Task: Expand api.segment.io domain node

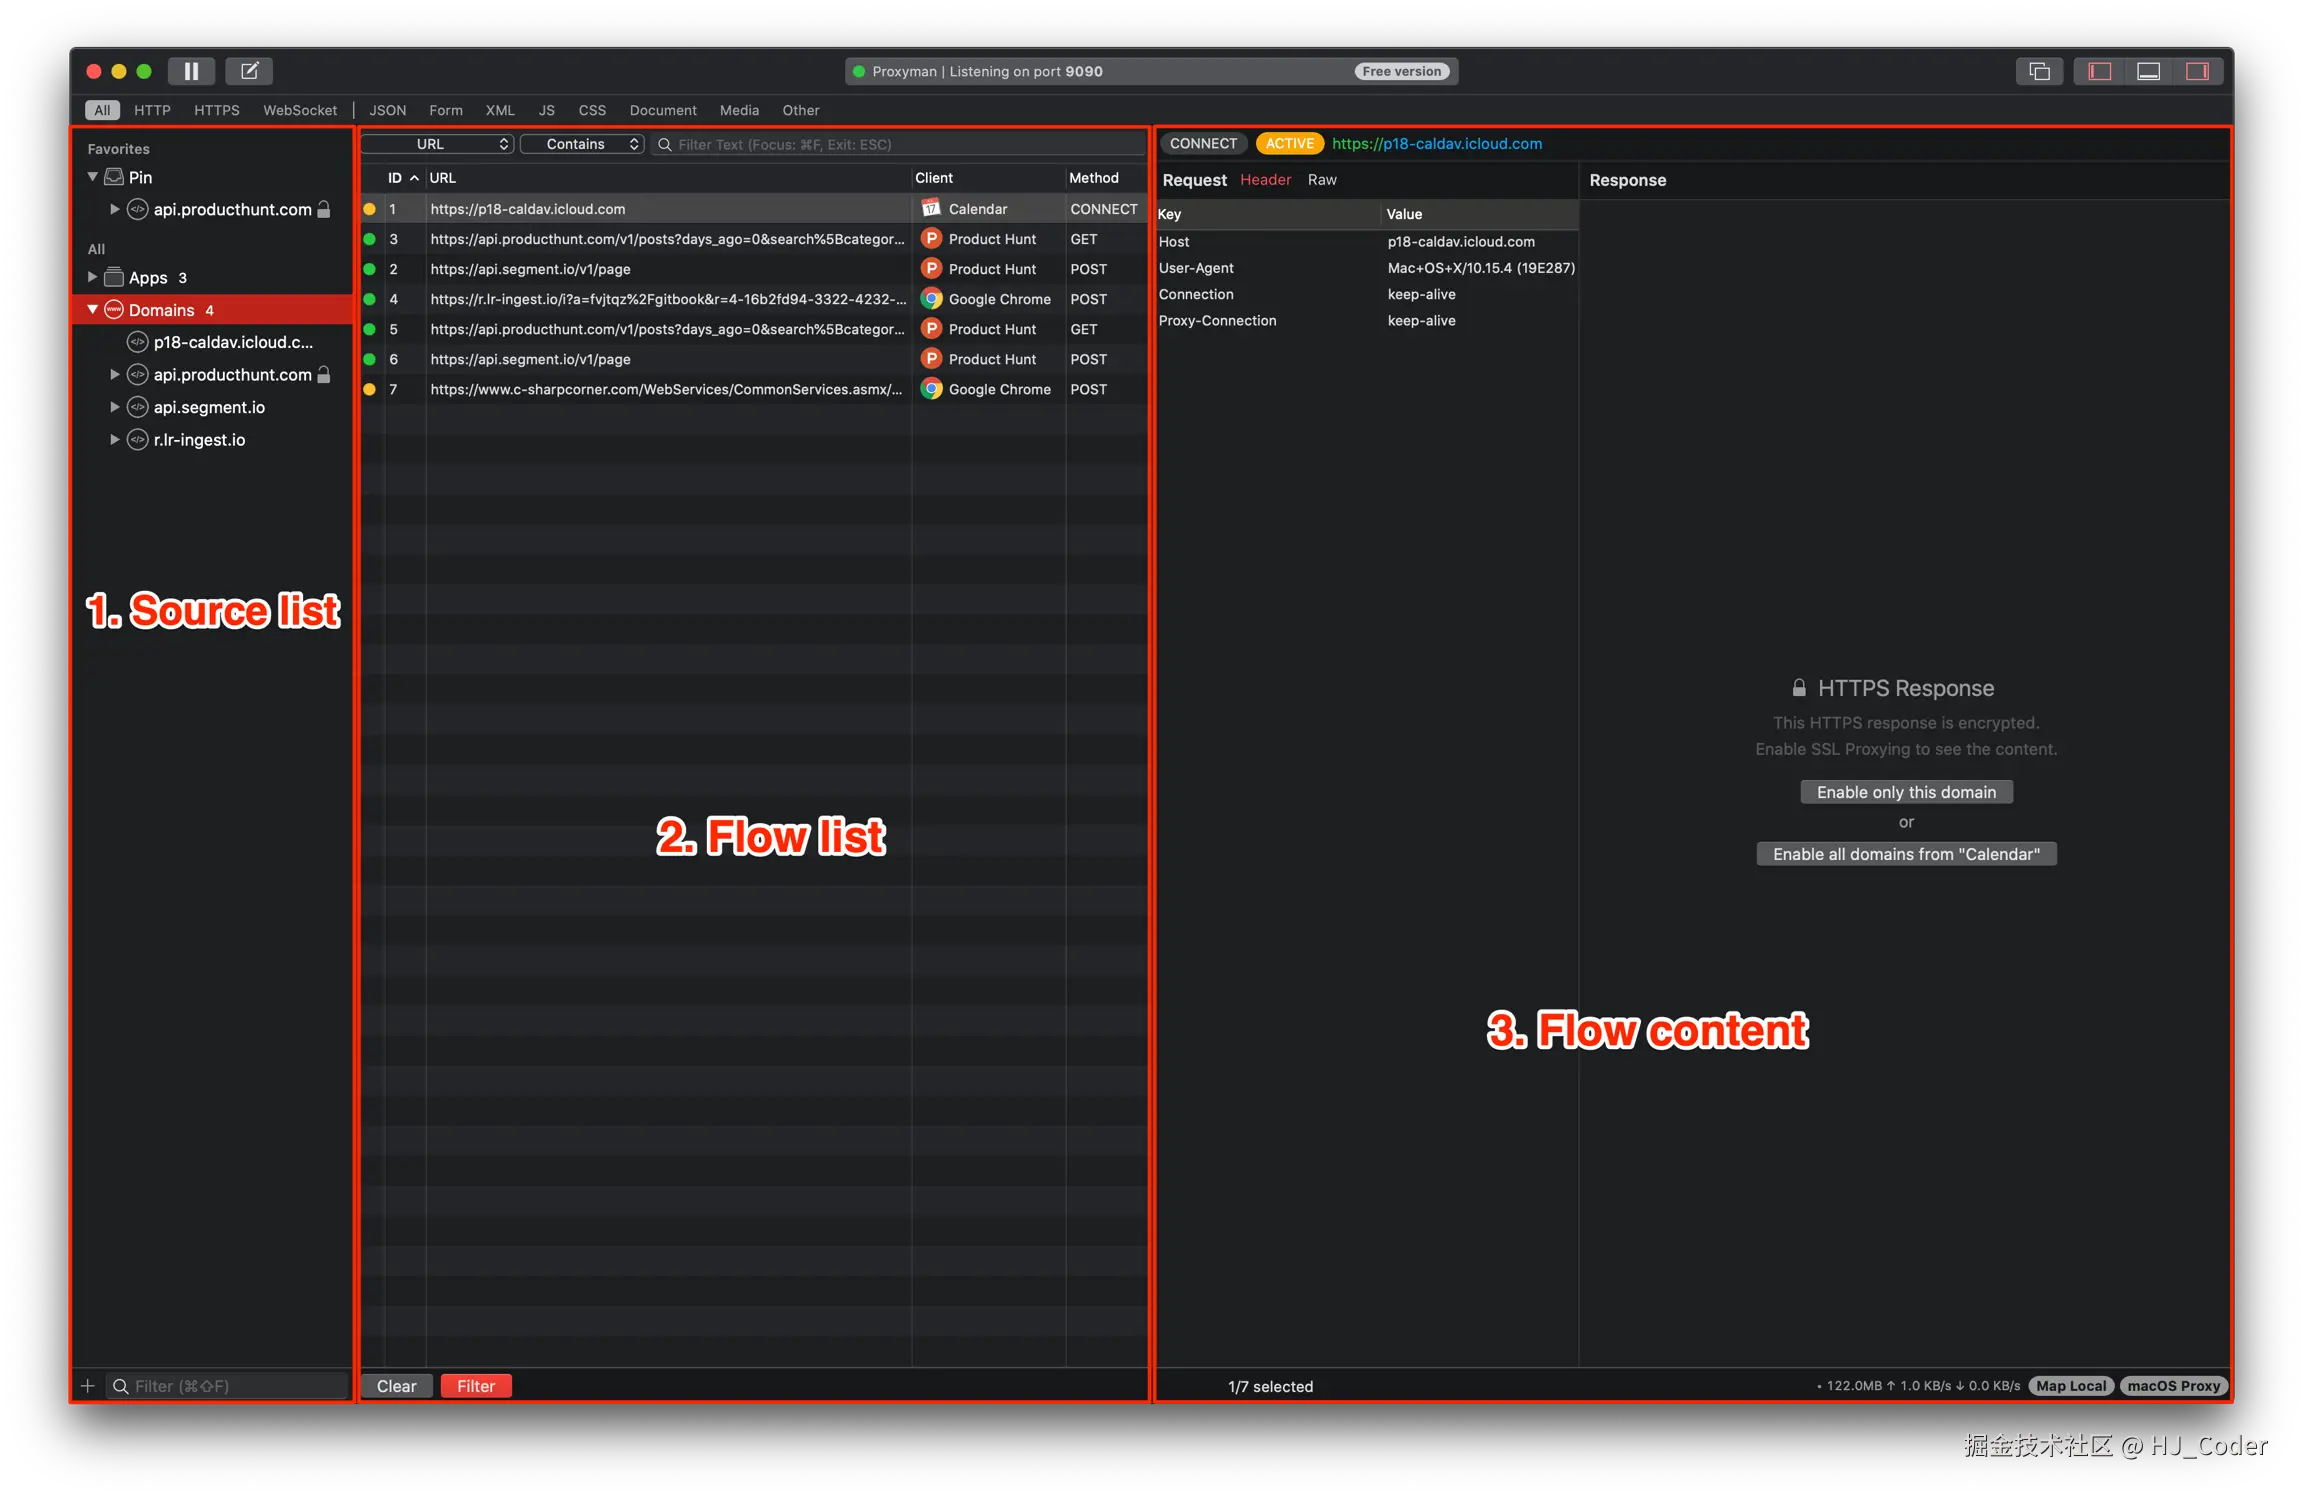Action: 114,407
